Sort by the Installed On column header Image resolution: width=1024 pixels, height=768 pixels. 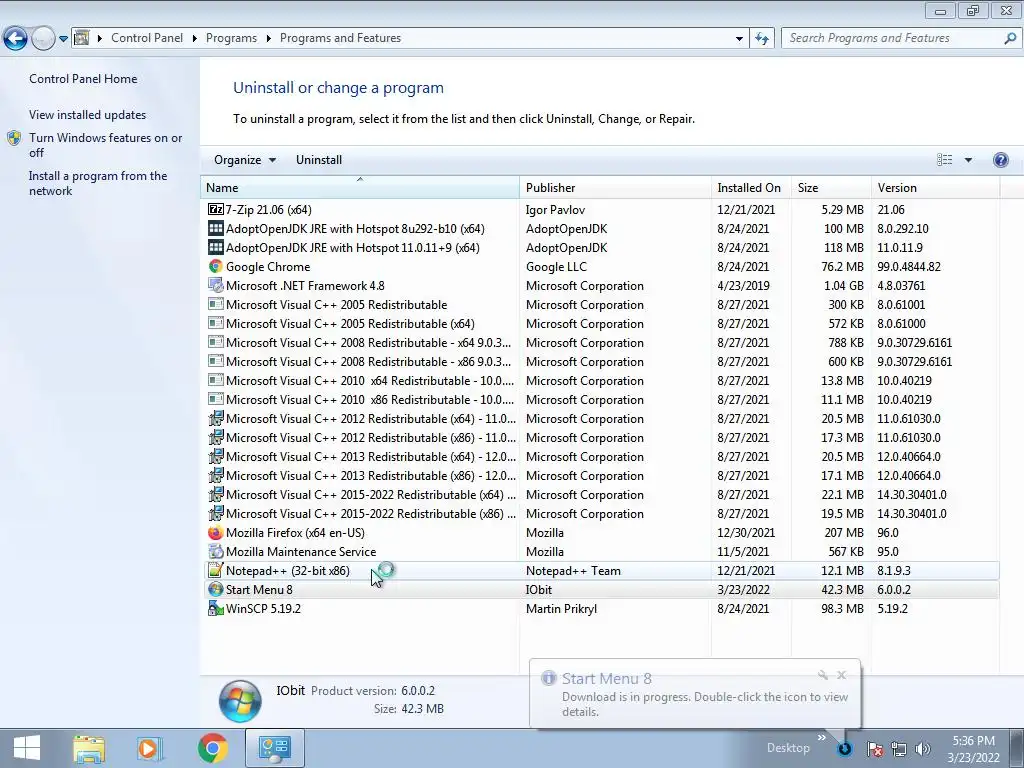point(751,187)
